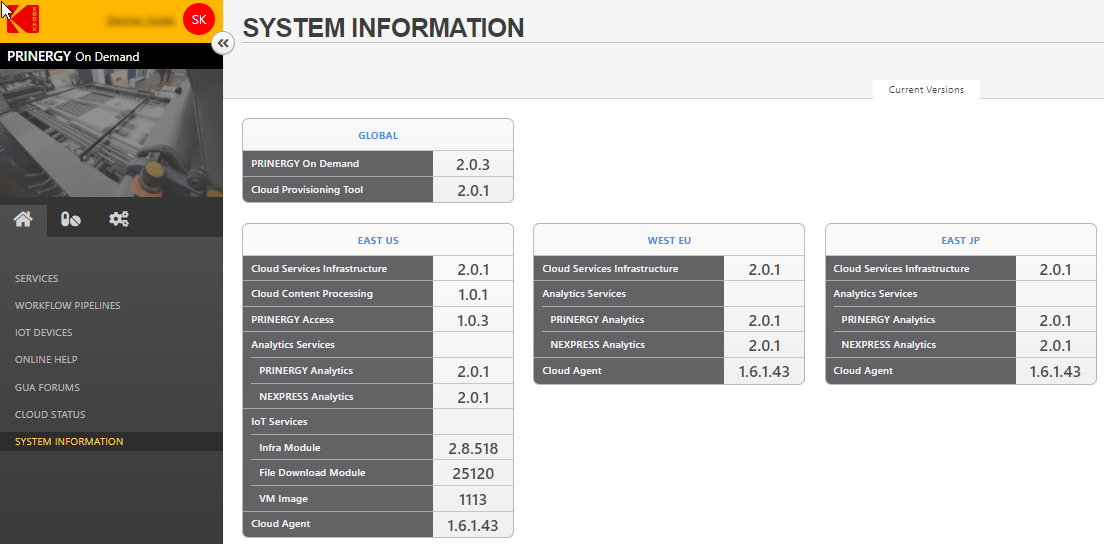The image size is (1104, 544).
Task: Click West EU Cloud Agent version value
Action: coord(764,372)
